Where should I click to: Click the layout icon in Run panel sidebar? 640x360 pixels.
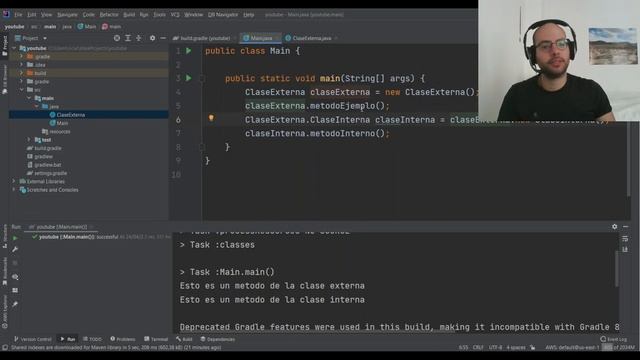point(15,290)
